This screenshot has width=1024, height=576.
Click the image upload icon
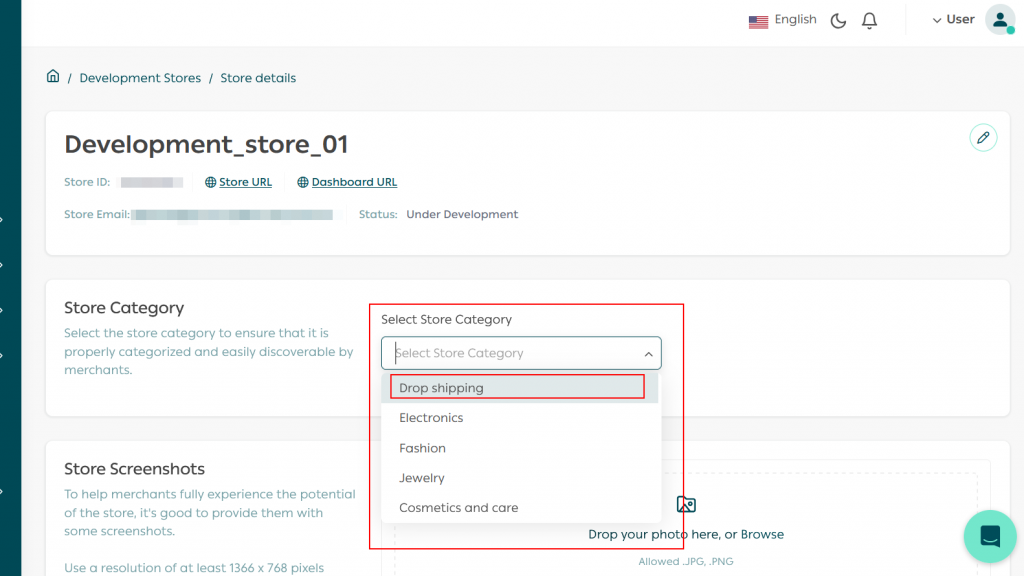[686, 504]
